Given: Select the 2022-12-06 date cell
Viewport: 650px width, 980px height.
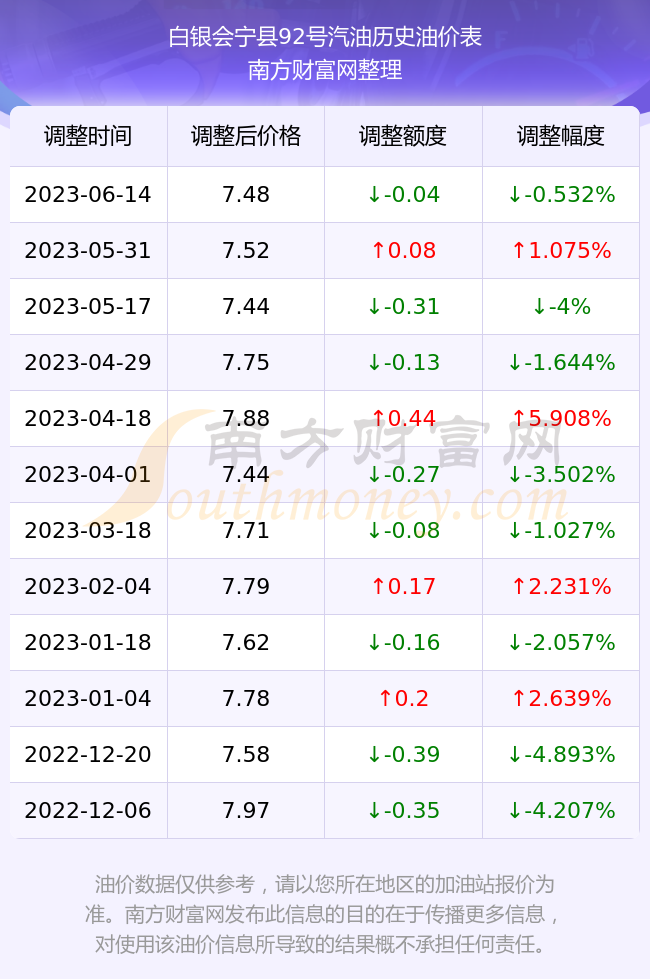Looking at the screenshot, I should [88, 811].
